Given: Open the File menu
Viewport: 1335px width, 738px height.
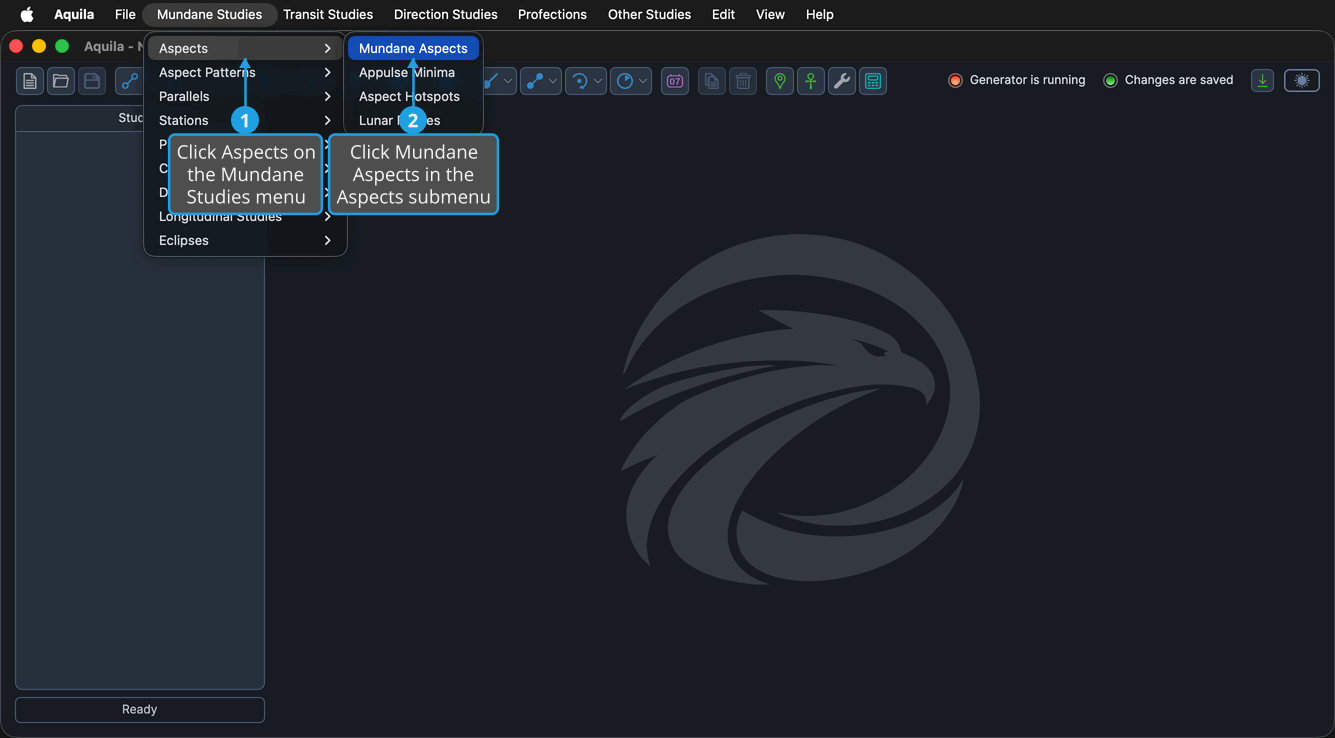Looking at the screenshot, I should (125, 14).
